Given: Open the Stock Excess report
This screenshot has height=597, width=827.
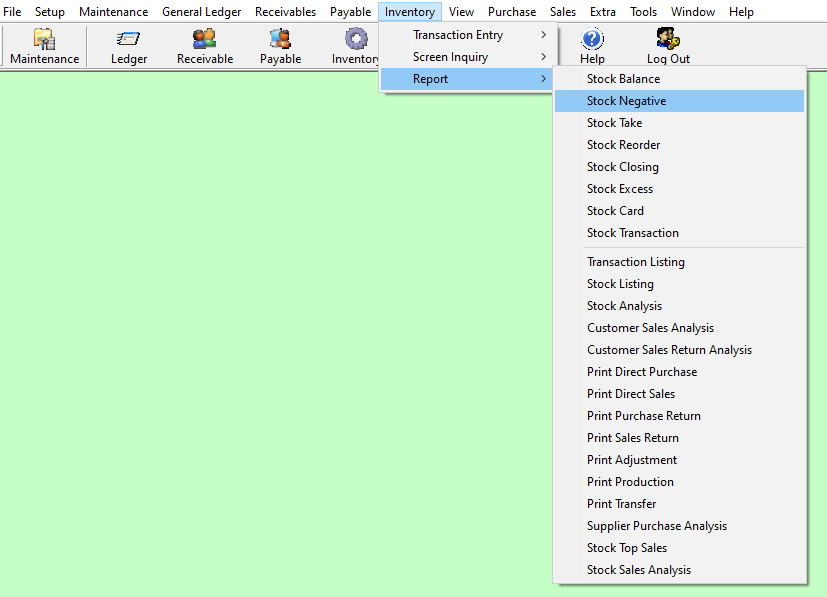Looking at the screenshot, I should [679, 189].
